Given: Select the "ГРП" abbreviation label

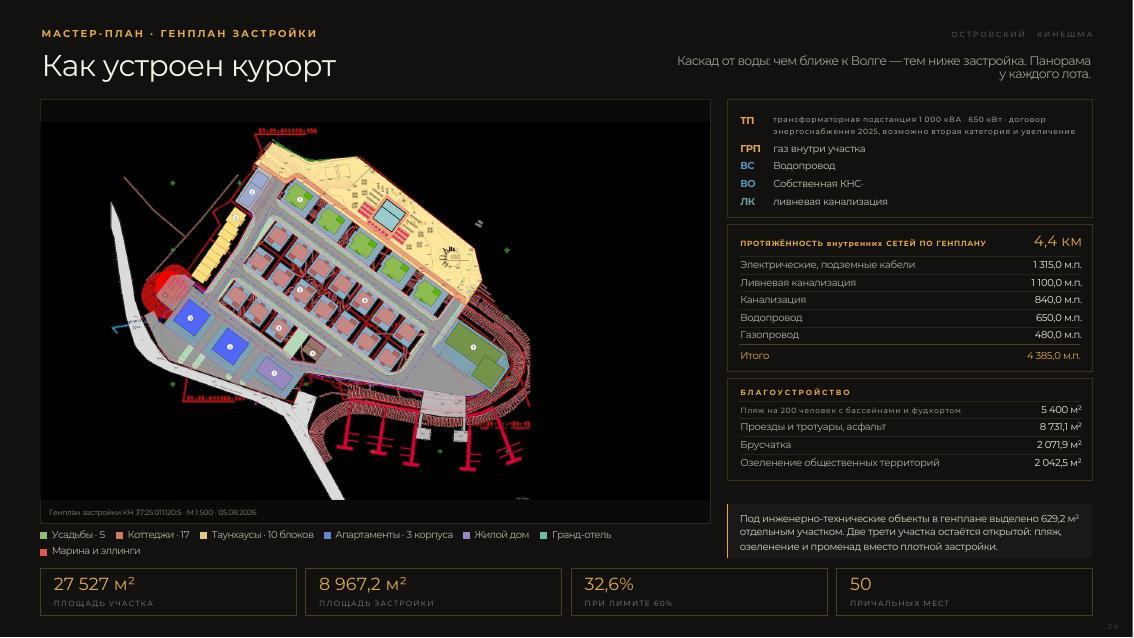Looking at the screenshot, I should tap(750, 148).
